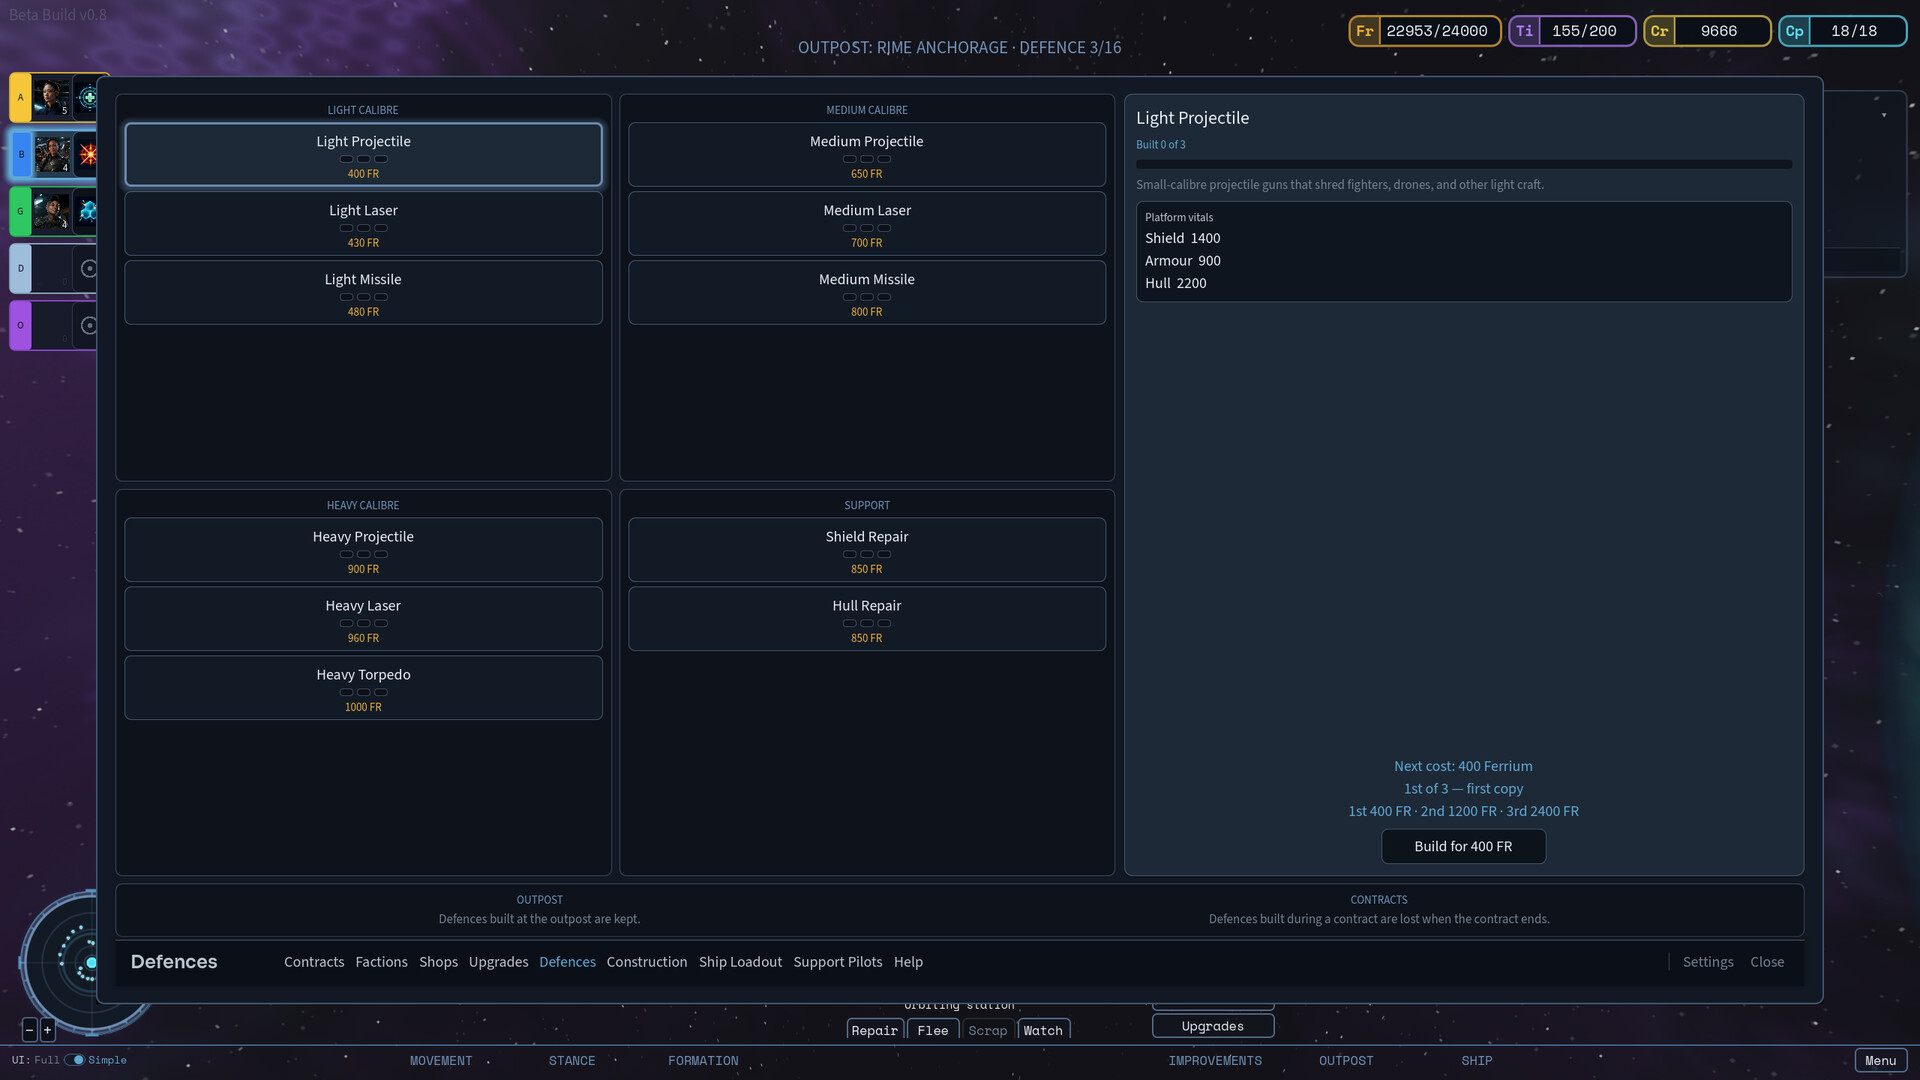Zoom in minimap with plus button
Image resolution: width=1920 pixels, height=1080 pixels.
pyautogui.click(x=47, y=1029)
